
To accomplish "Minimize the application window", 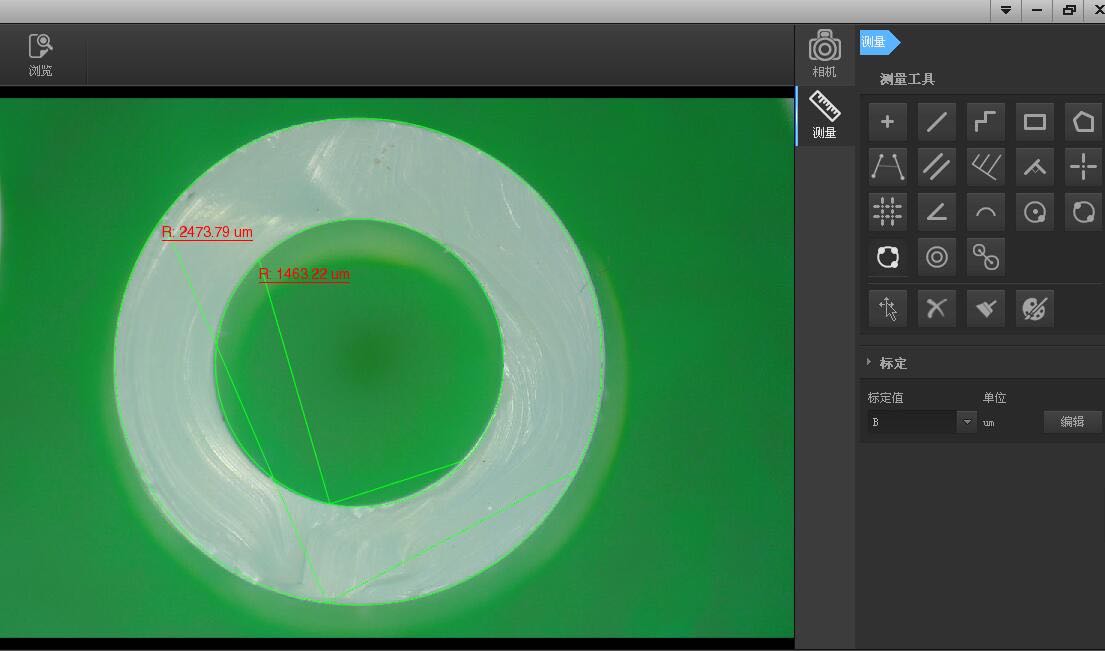I will pos(1037,10).
